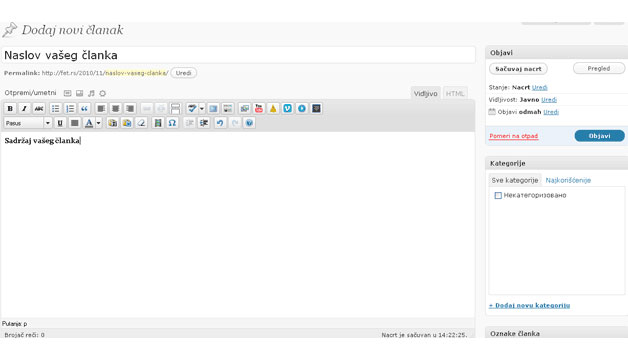Edit publish time Uredi link
The image size is (628, 361).
pos(551,112)
